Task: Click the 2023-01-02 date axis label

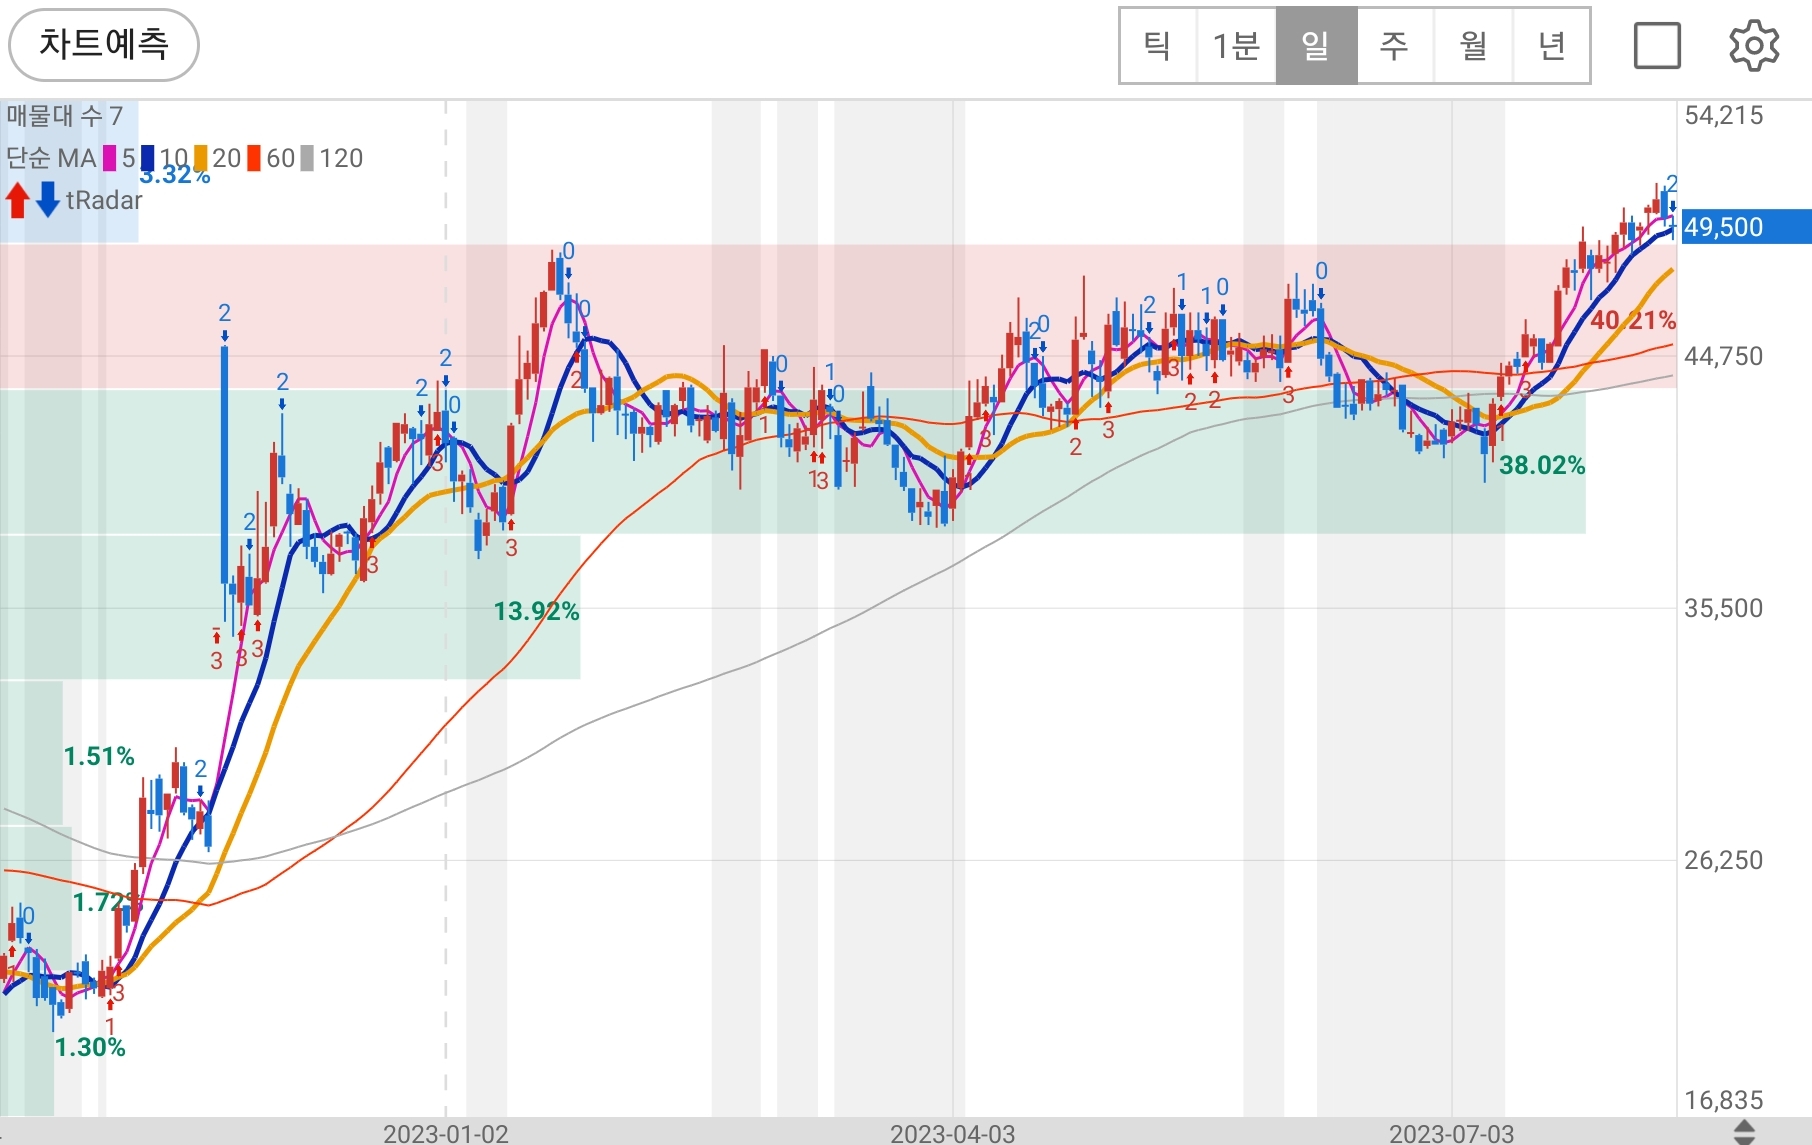Action: coord(446,1134)
